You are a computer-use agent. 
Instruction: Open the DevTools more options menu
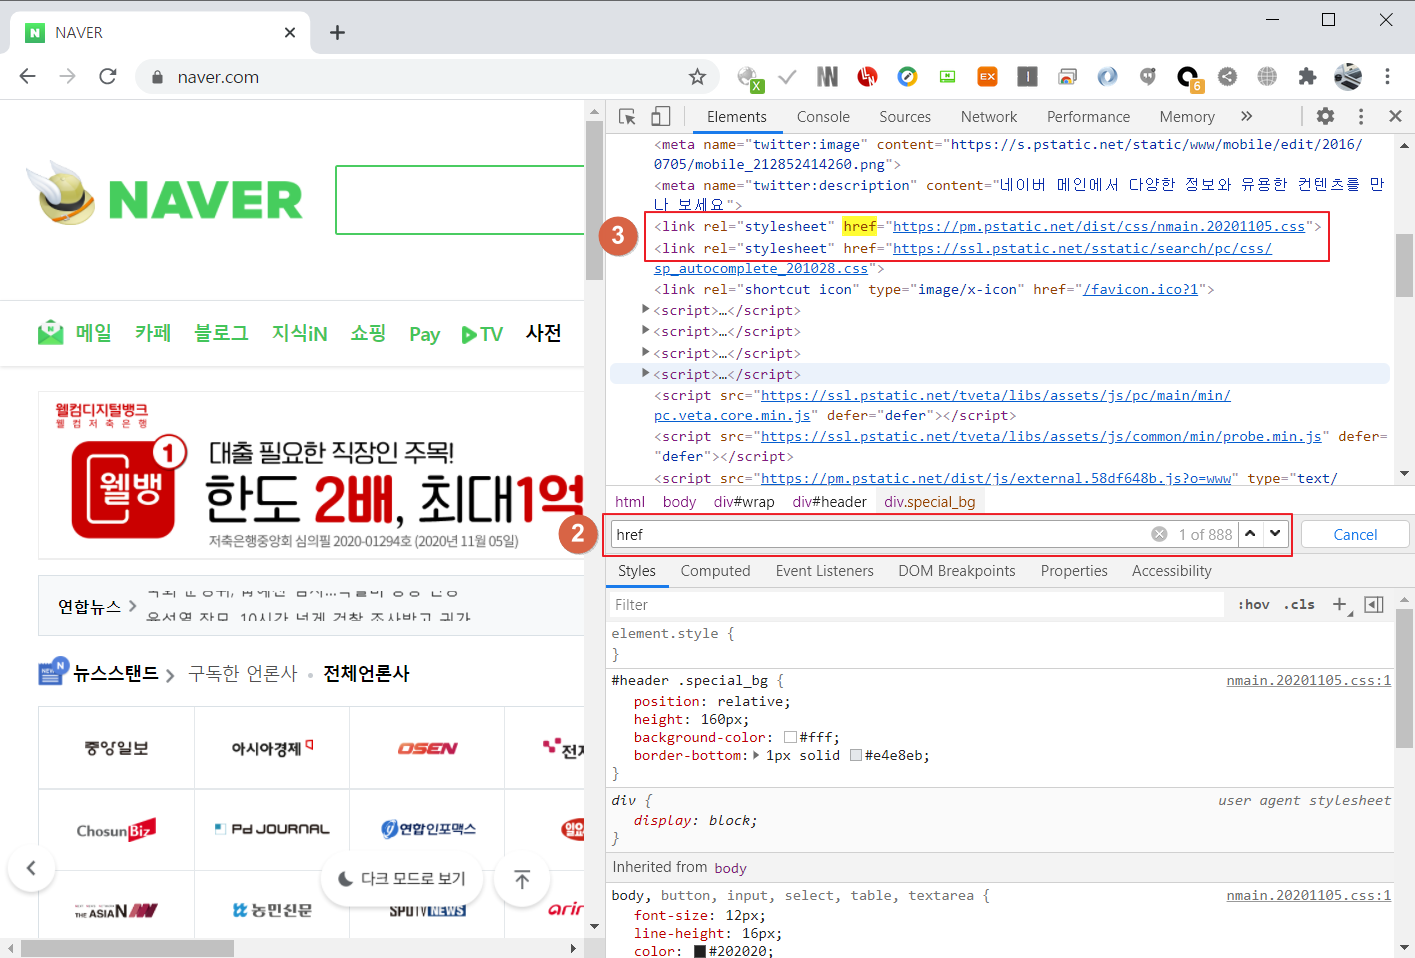(1361, 117)
